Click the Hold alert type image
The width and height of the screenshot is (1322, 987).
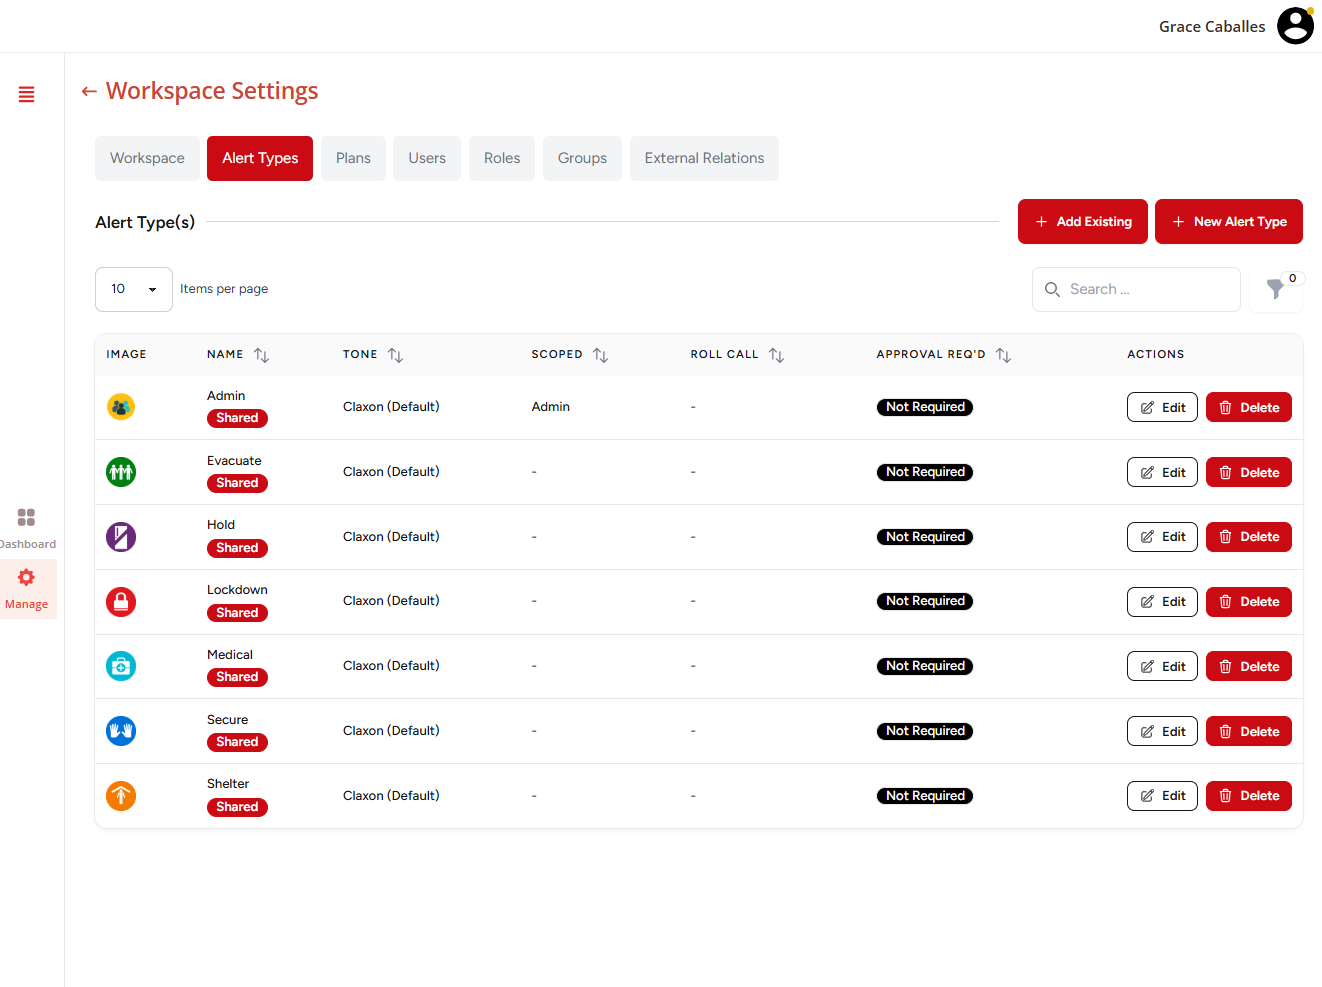121,537
